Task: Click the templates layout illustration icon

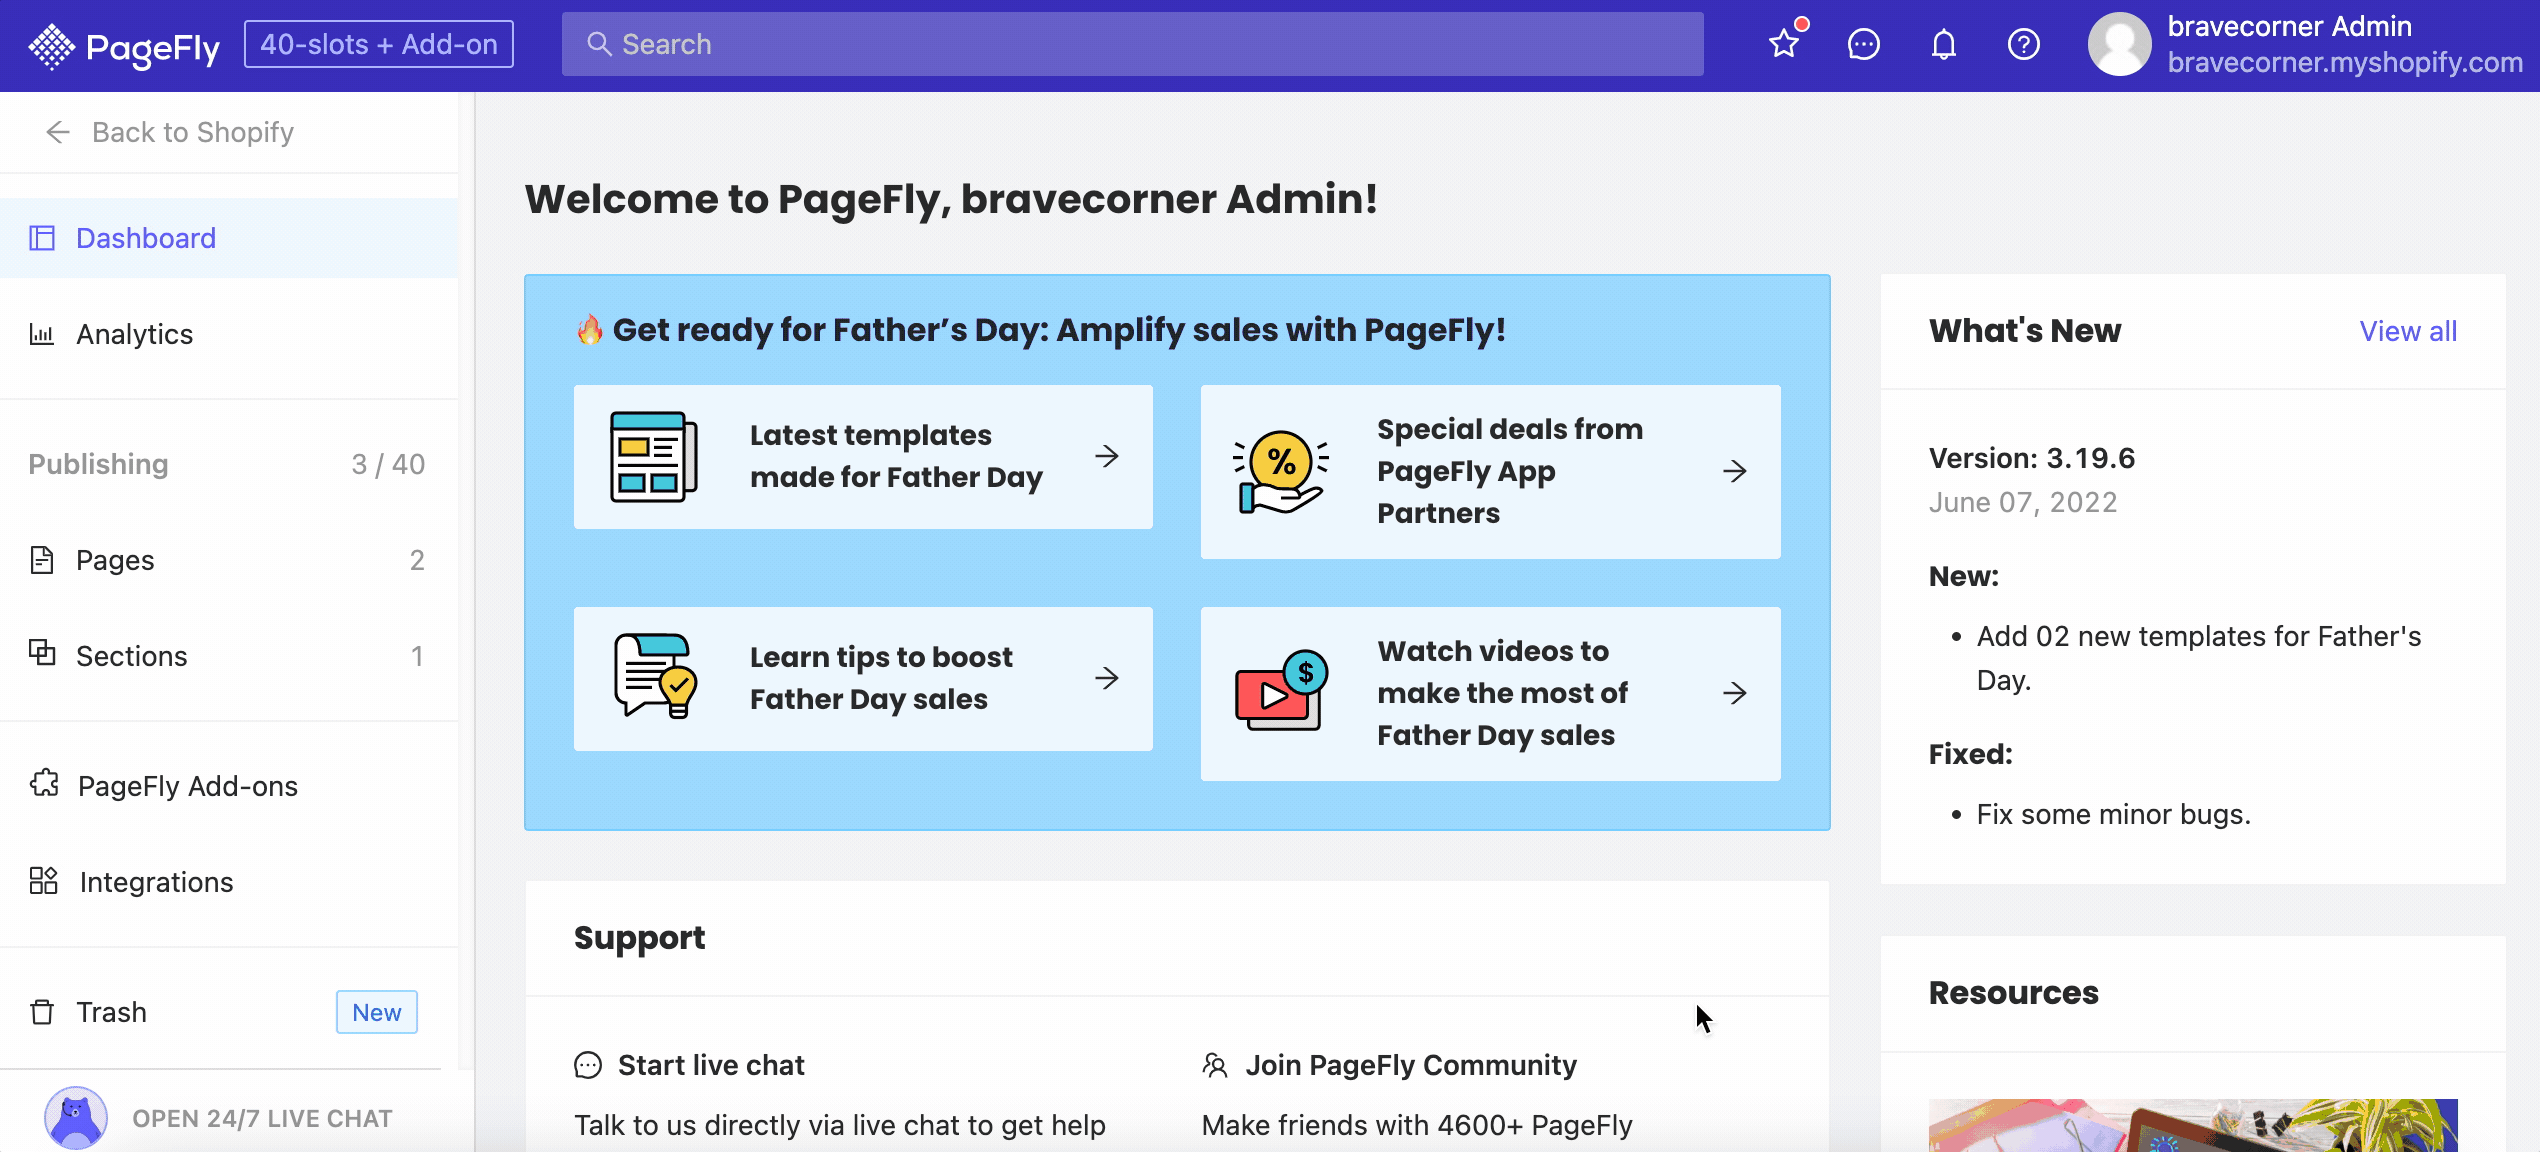Action: tap(654, 457)
